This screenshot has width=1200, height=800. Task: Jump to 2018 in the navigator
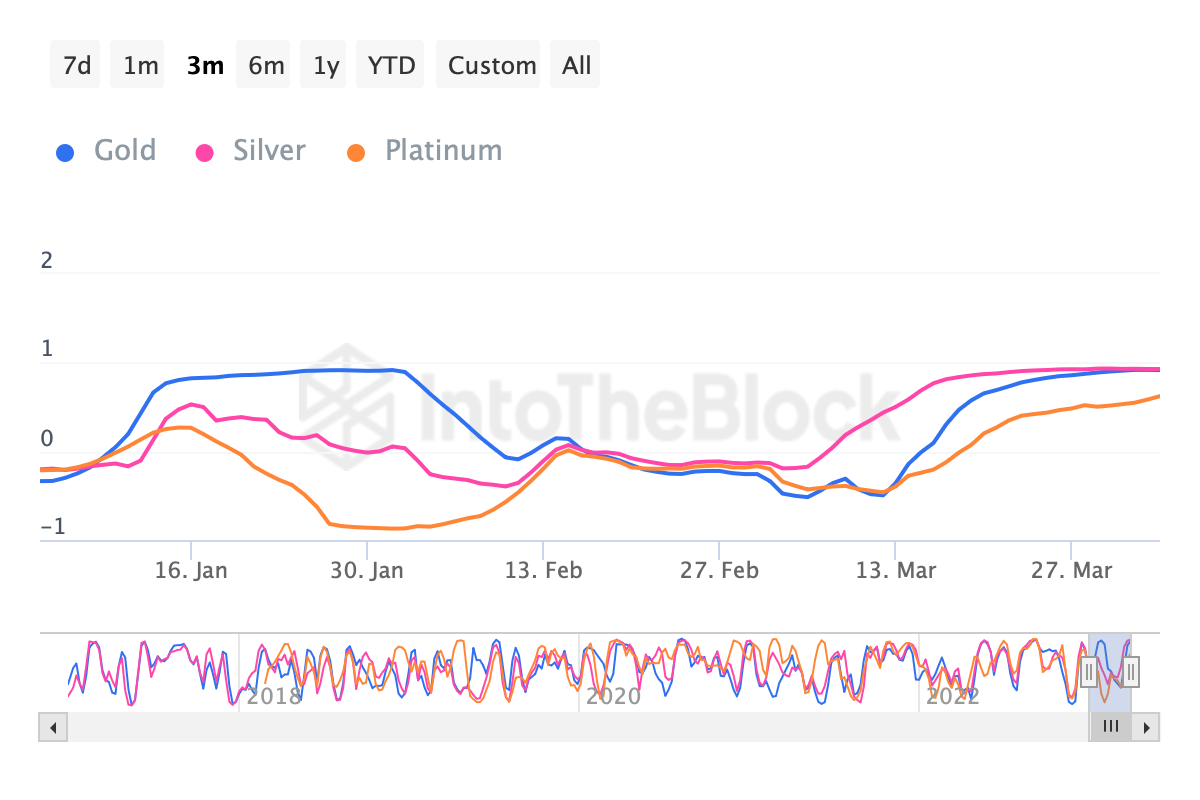click(x=274, y=695)
